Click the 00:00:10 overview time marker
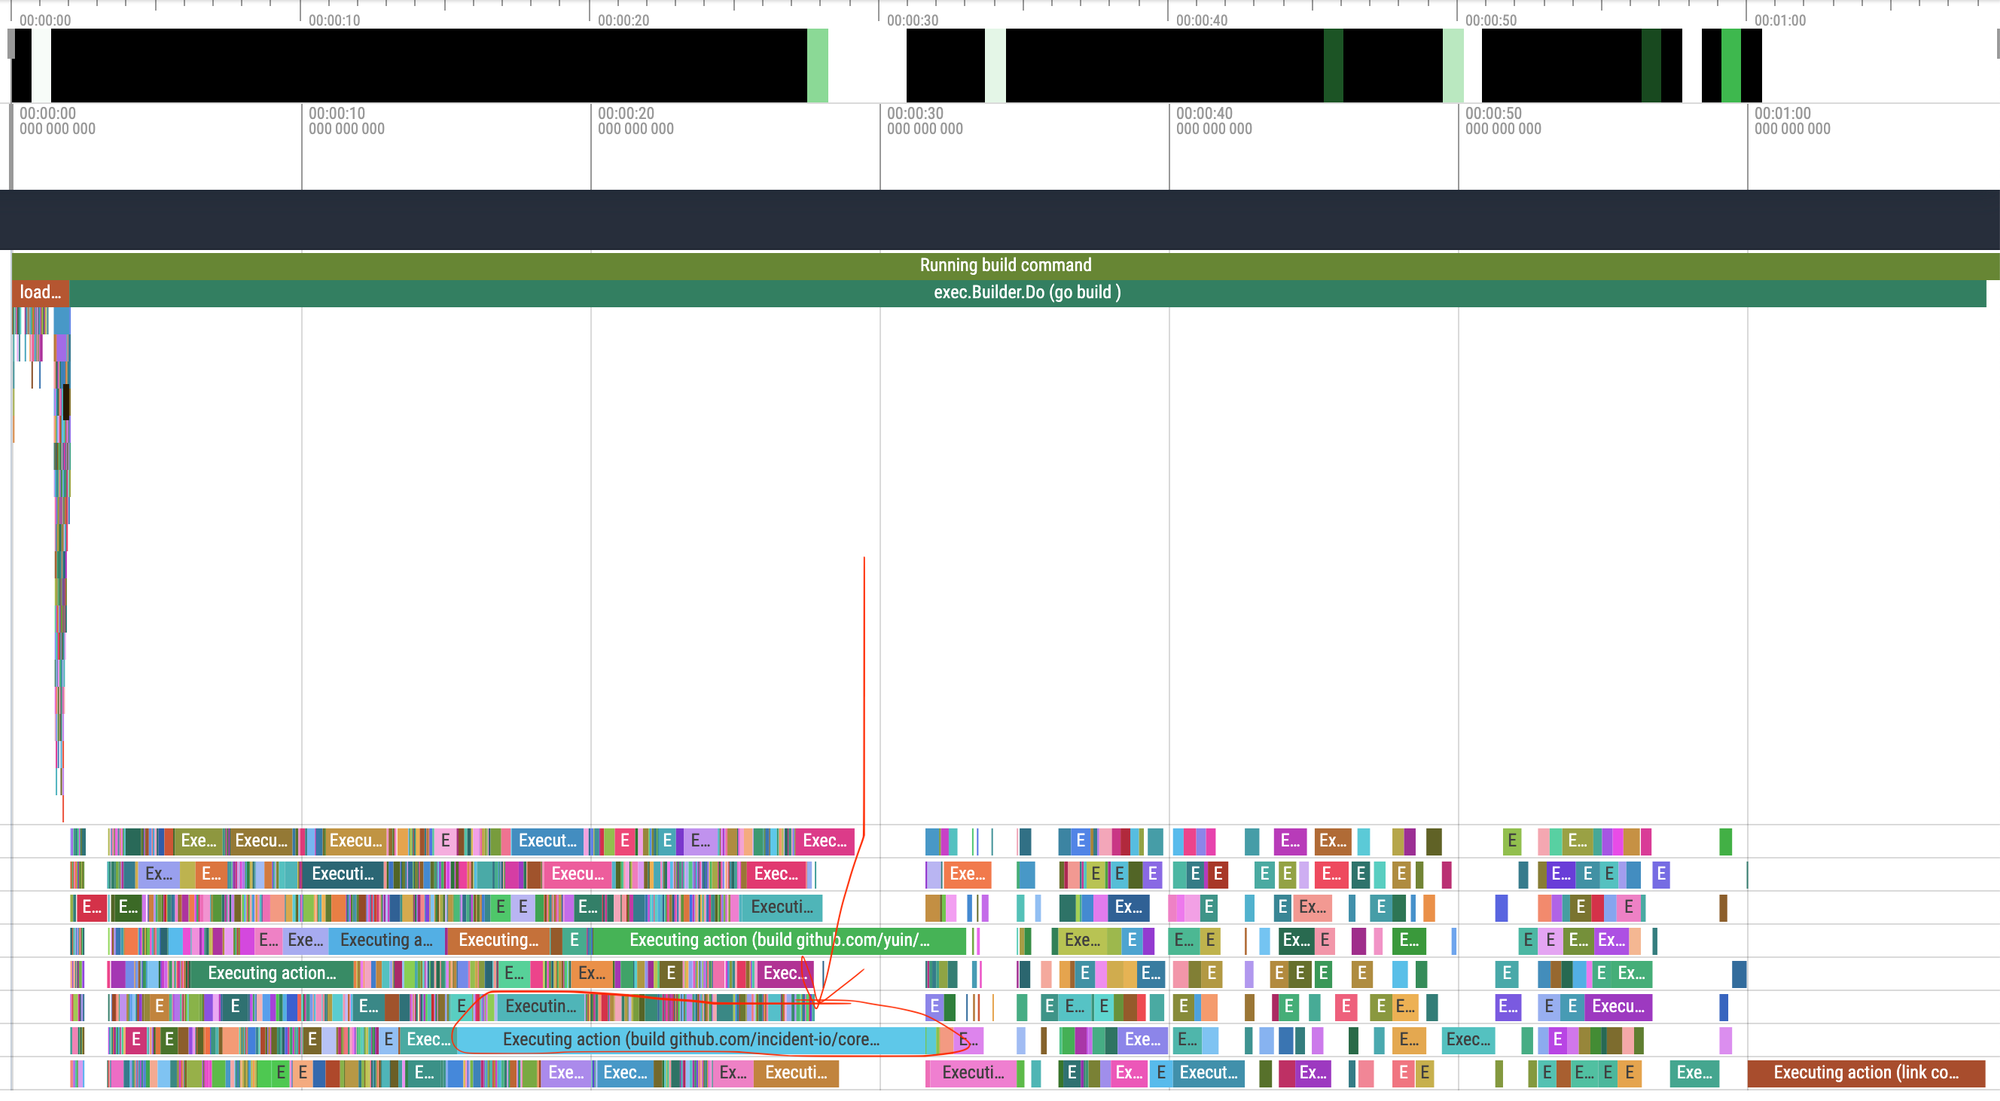 tap(334, 20)
